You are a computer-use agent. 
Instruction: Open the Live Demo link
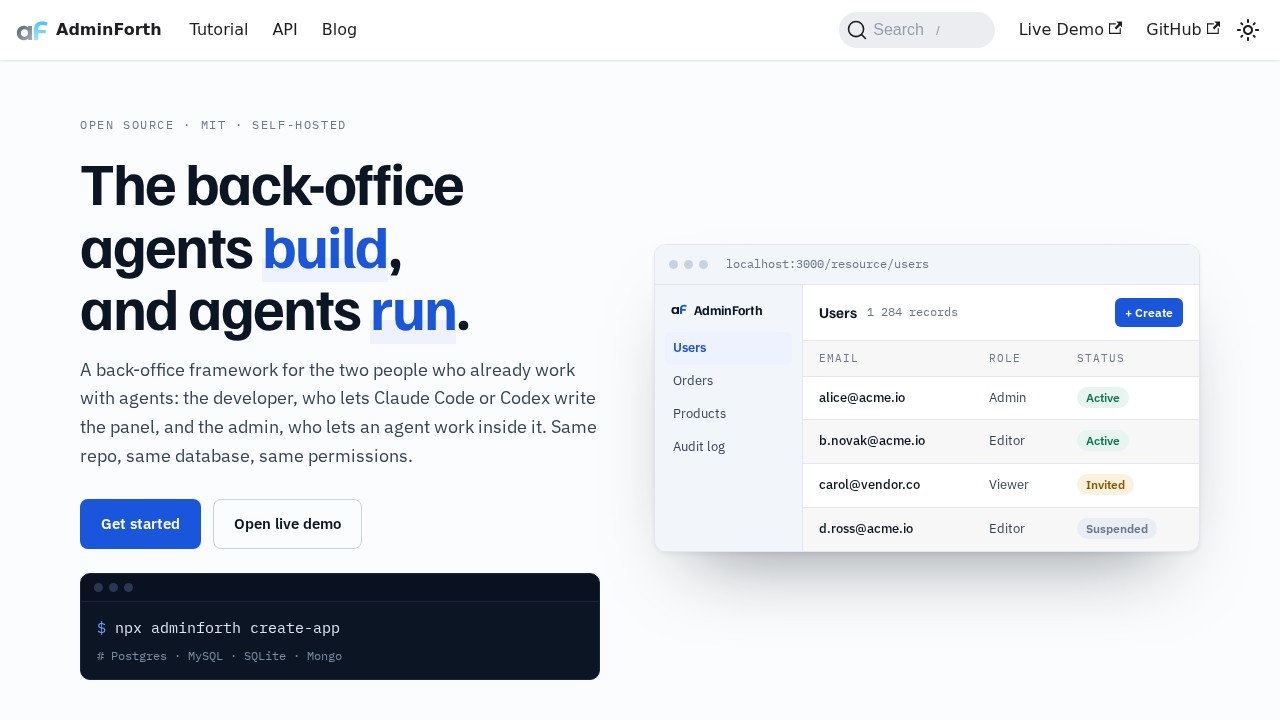coord(1070,30)
